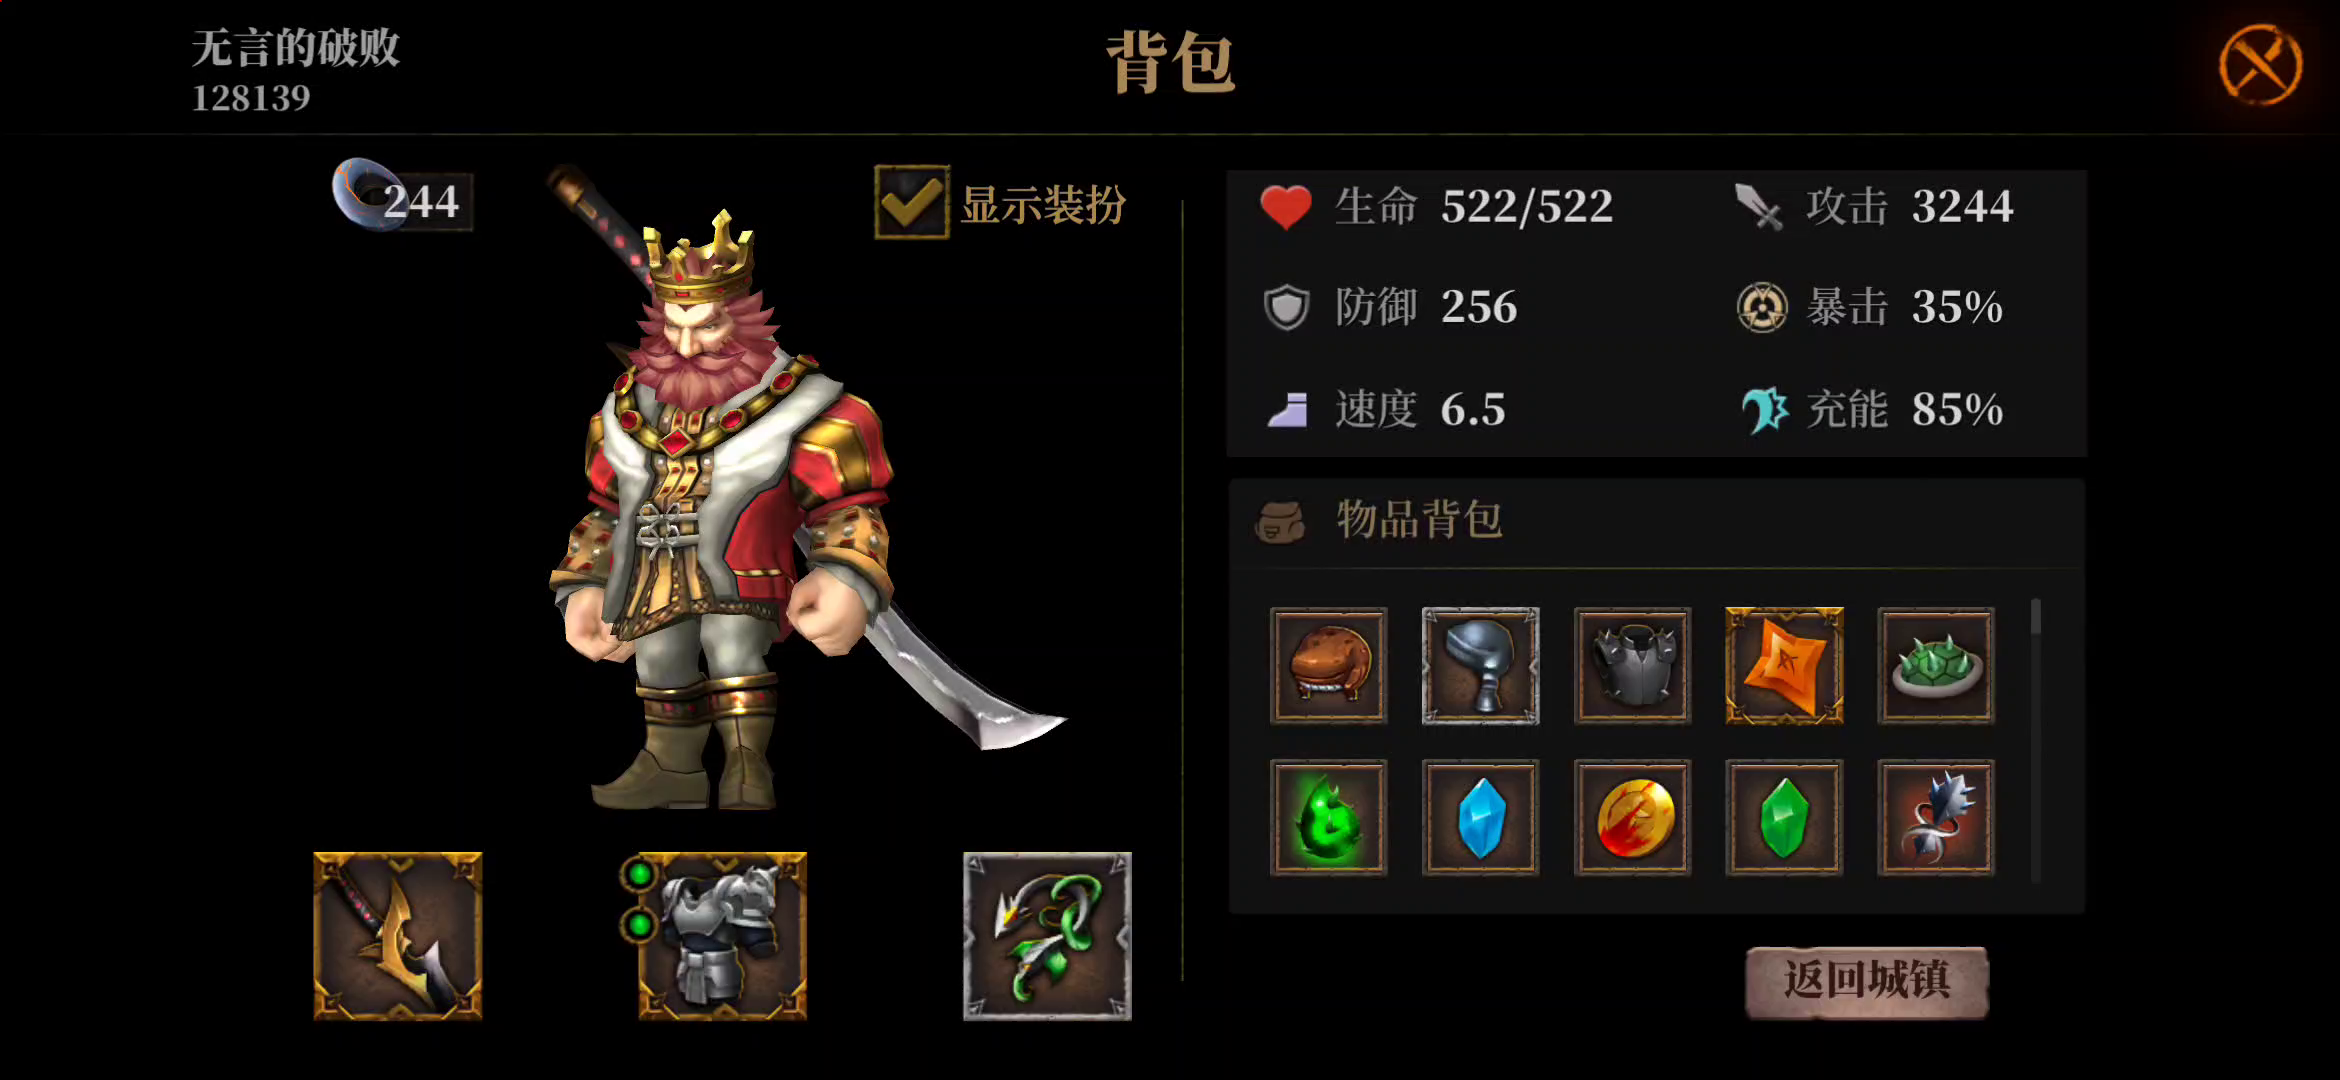This screenshot has height=1080, width=2340.
Task: Select the brown toad item in backpack
Action: tap(1328, 665)
